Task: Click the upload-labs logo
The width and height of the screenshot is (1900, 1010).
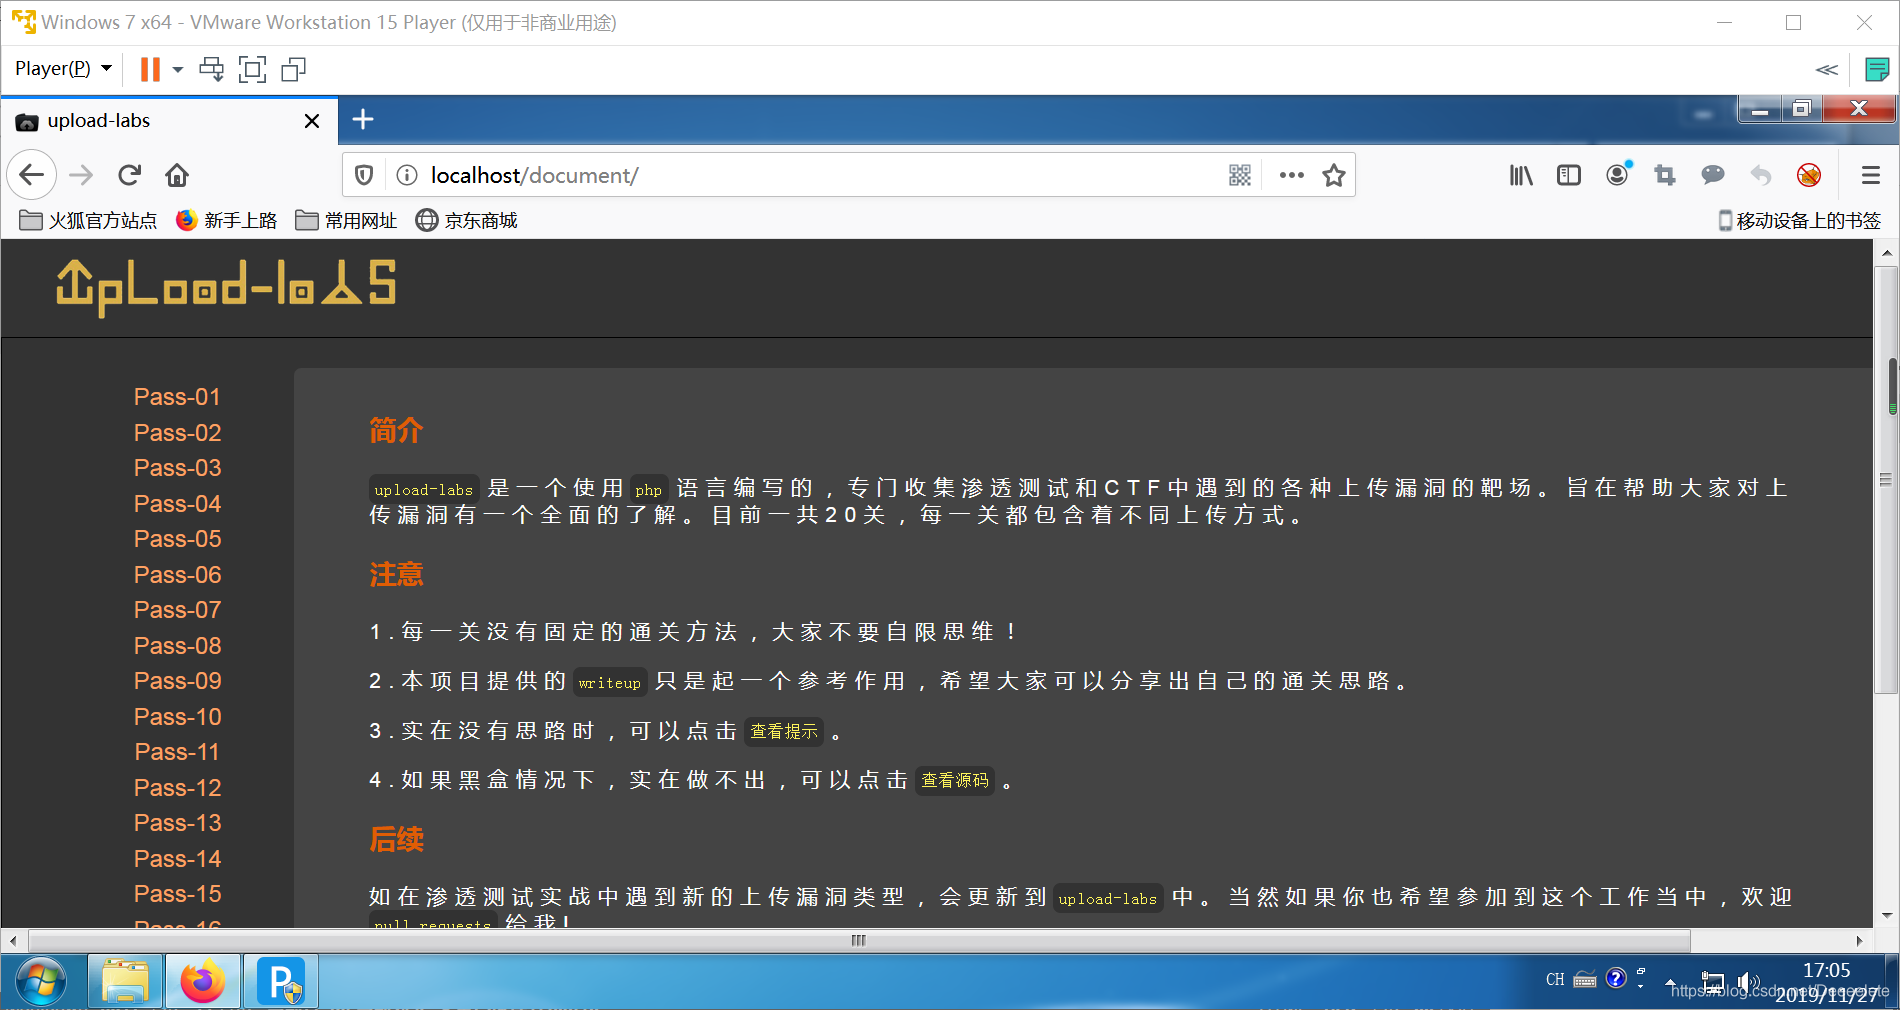Action: 226,287
